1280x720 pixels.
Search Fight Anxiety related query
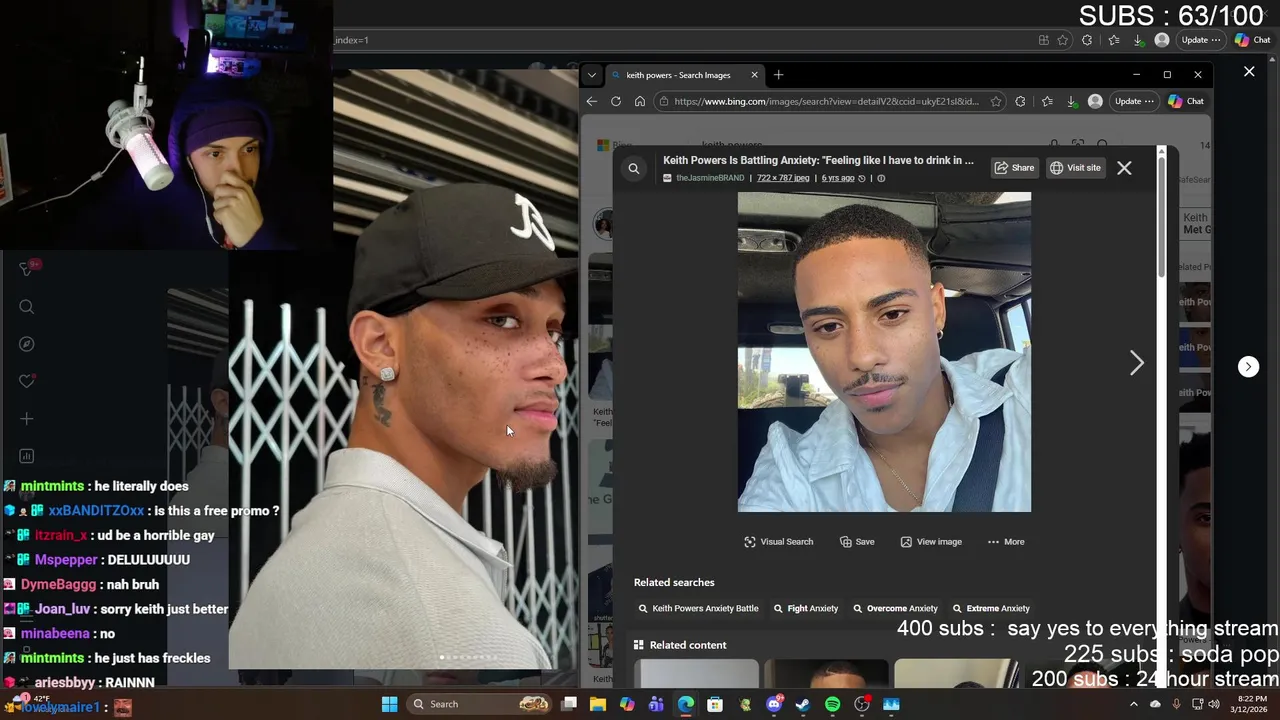coord(806,608)
